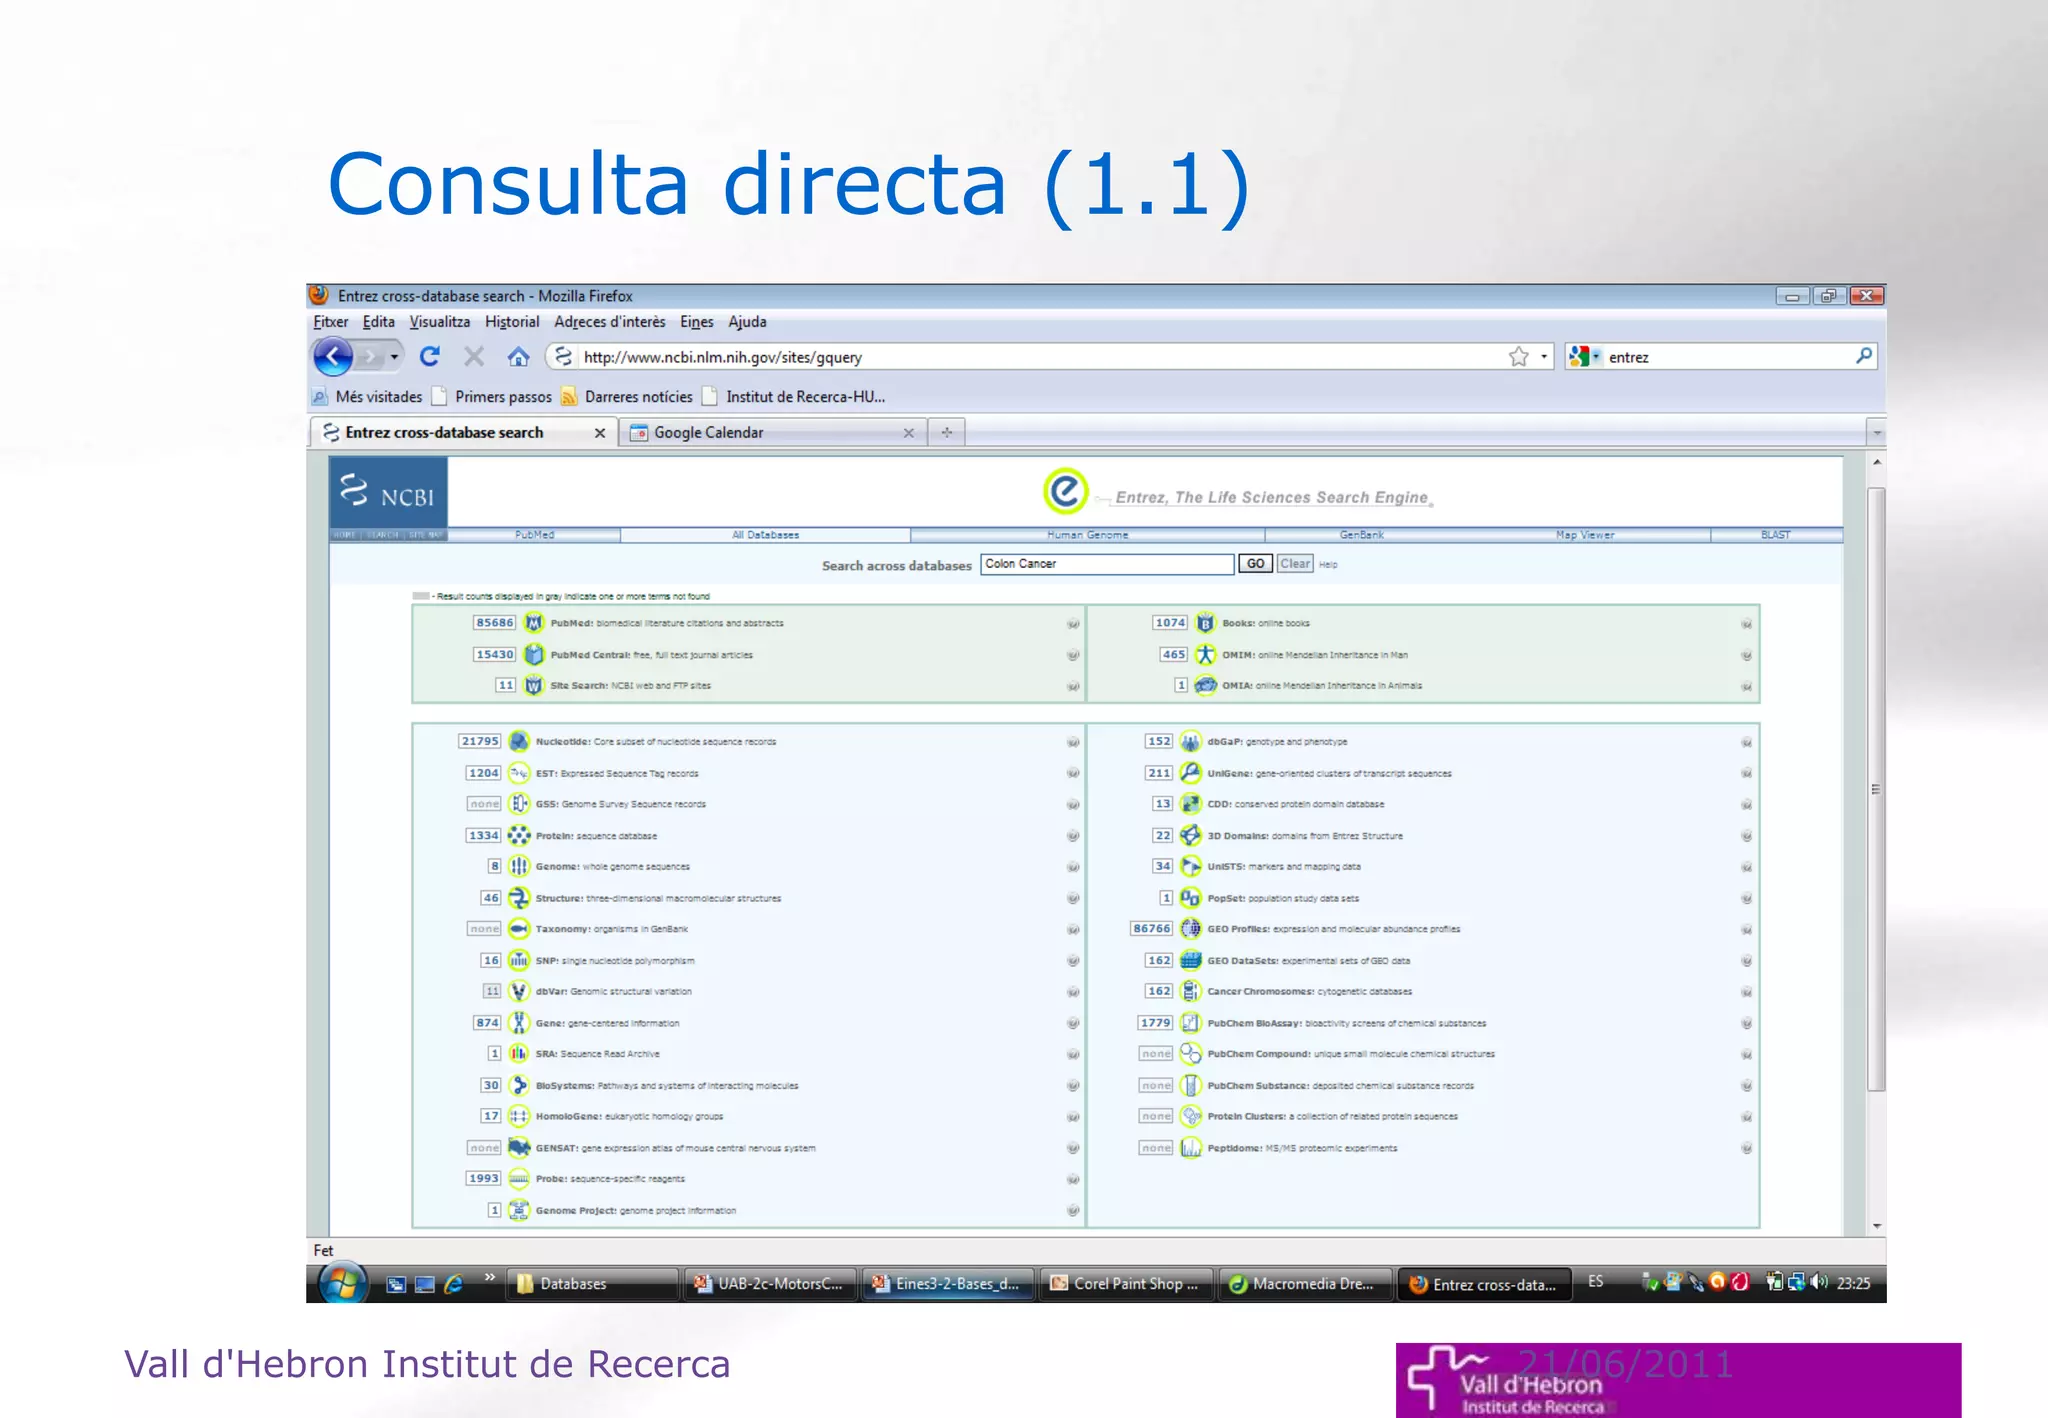The height and width of the screenshot is (1418, 2048).
Task: Click the Taxonomy fish icon
Action: [x=518, y=929]
